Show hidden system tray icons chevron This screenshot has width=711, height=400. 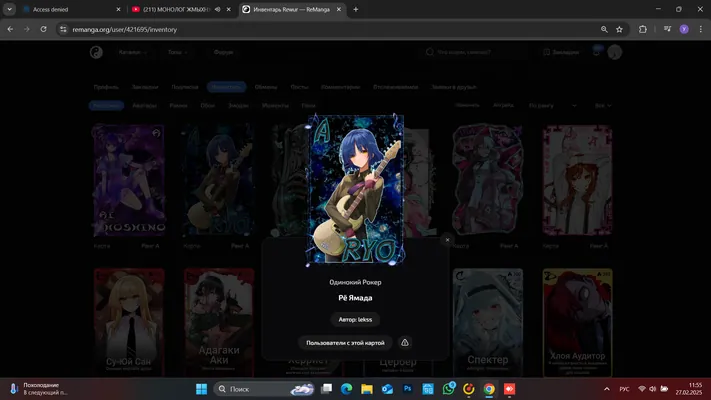coord(607,389)
